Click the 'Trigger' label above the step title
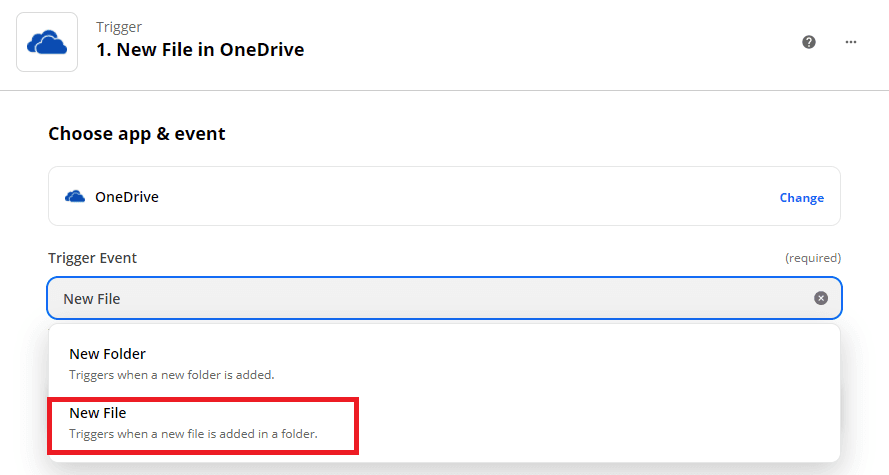 point(118,26)
